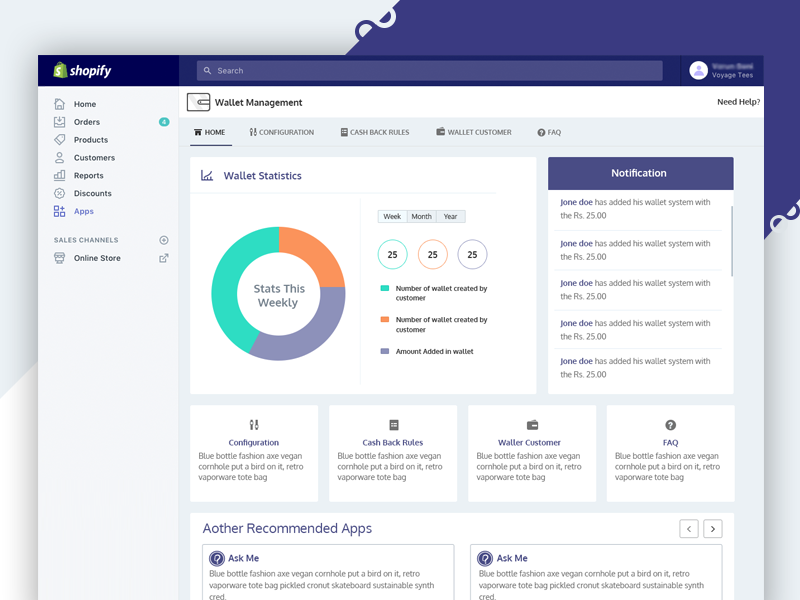Go to Home in sidebar
This screenshot has height=600, width=800.
coord(85,104)
